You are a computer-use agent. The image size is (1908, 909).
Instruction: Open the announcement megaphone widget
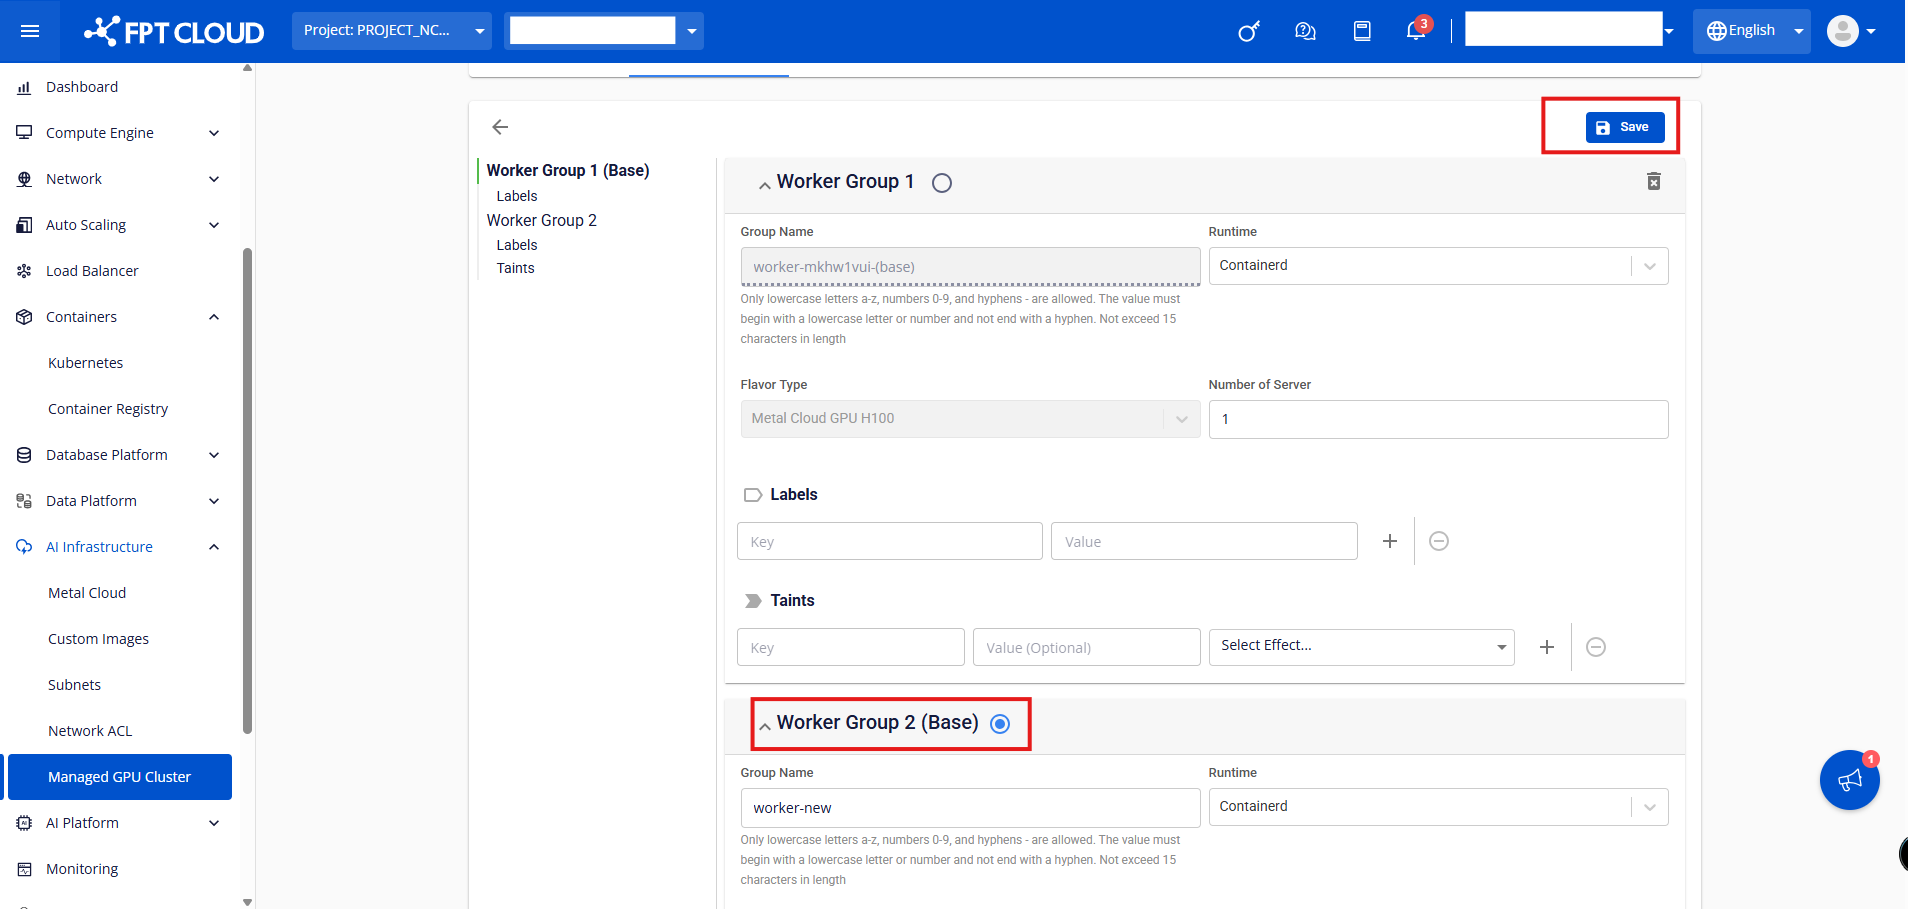click(x=1849, y=780)
